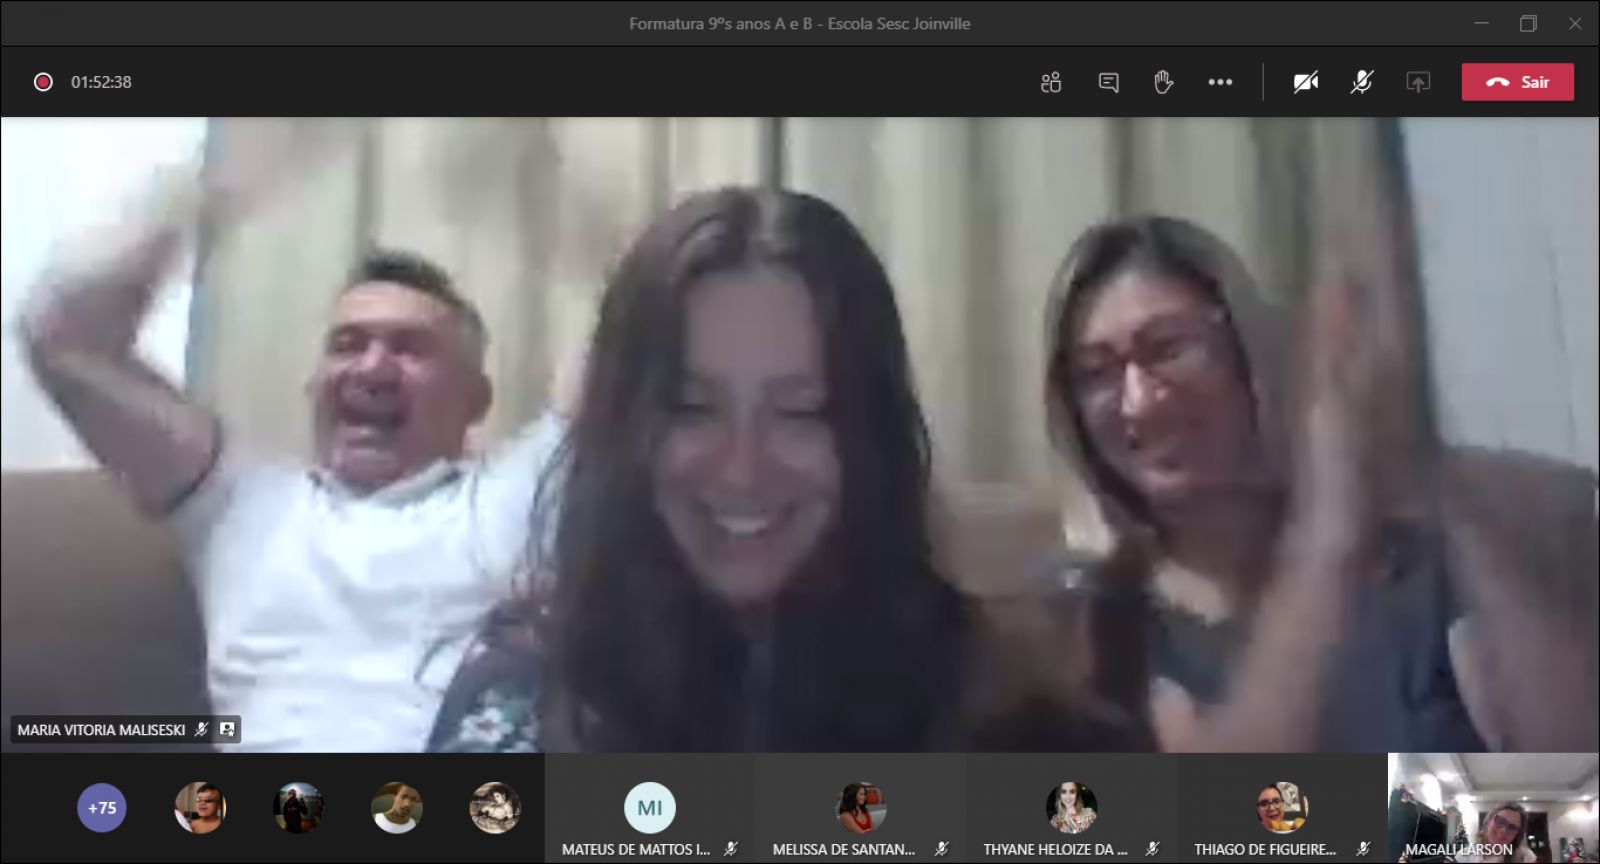Click the meeting elapsed time 01:52:38
Viewport: 1600px width, 864px height.
pyautogui.click(x=101, y=82)
